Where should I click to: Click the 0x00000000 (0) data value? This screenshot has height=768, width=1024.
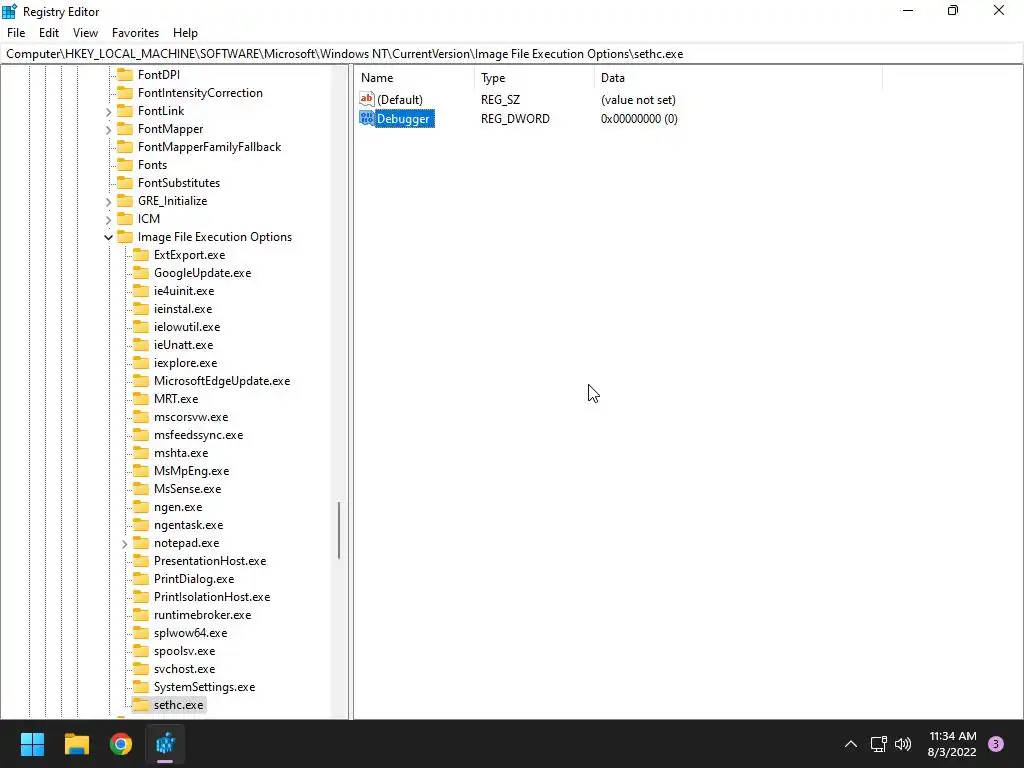[x=639, y=119]
